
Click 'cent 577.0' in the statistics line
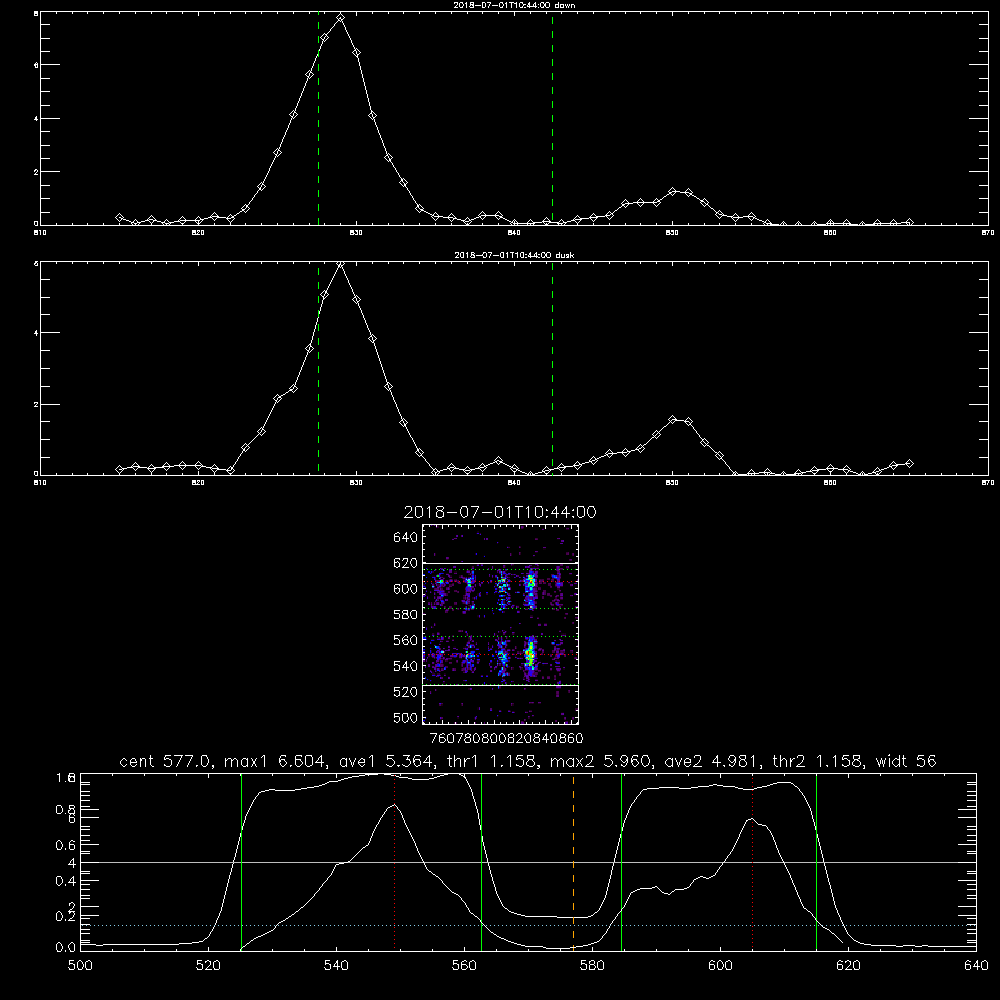[166, 761]
